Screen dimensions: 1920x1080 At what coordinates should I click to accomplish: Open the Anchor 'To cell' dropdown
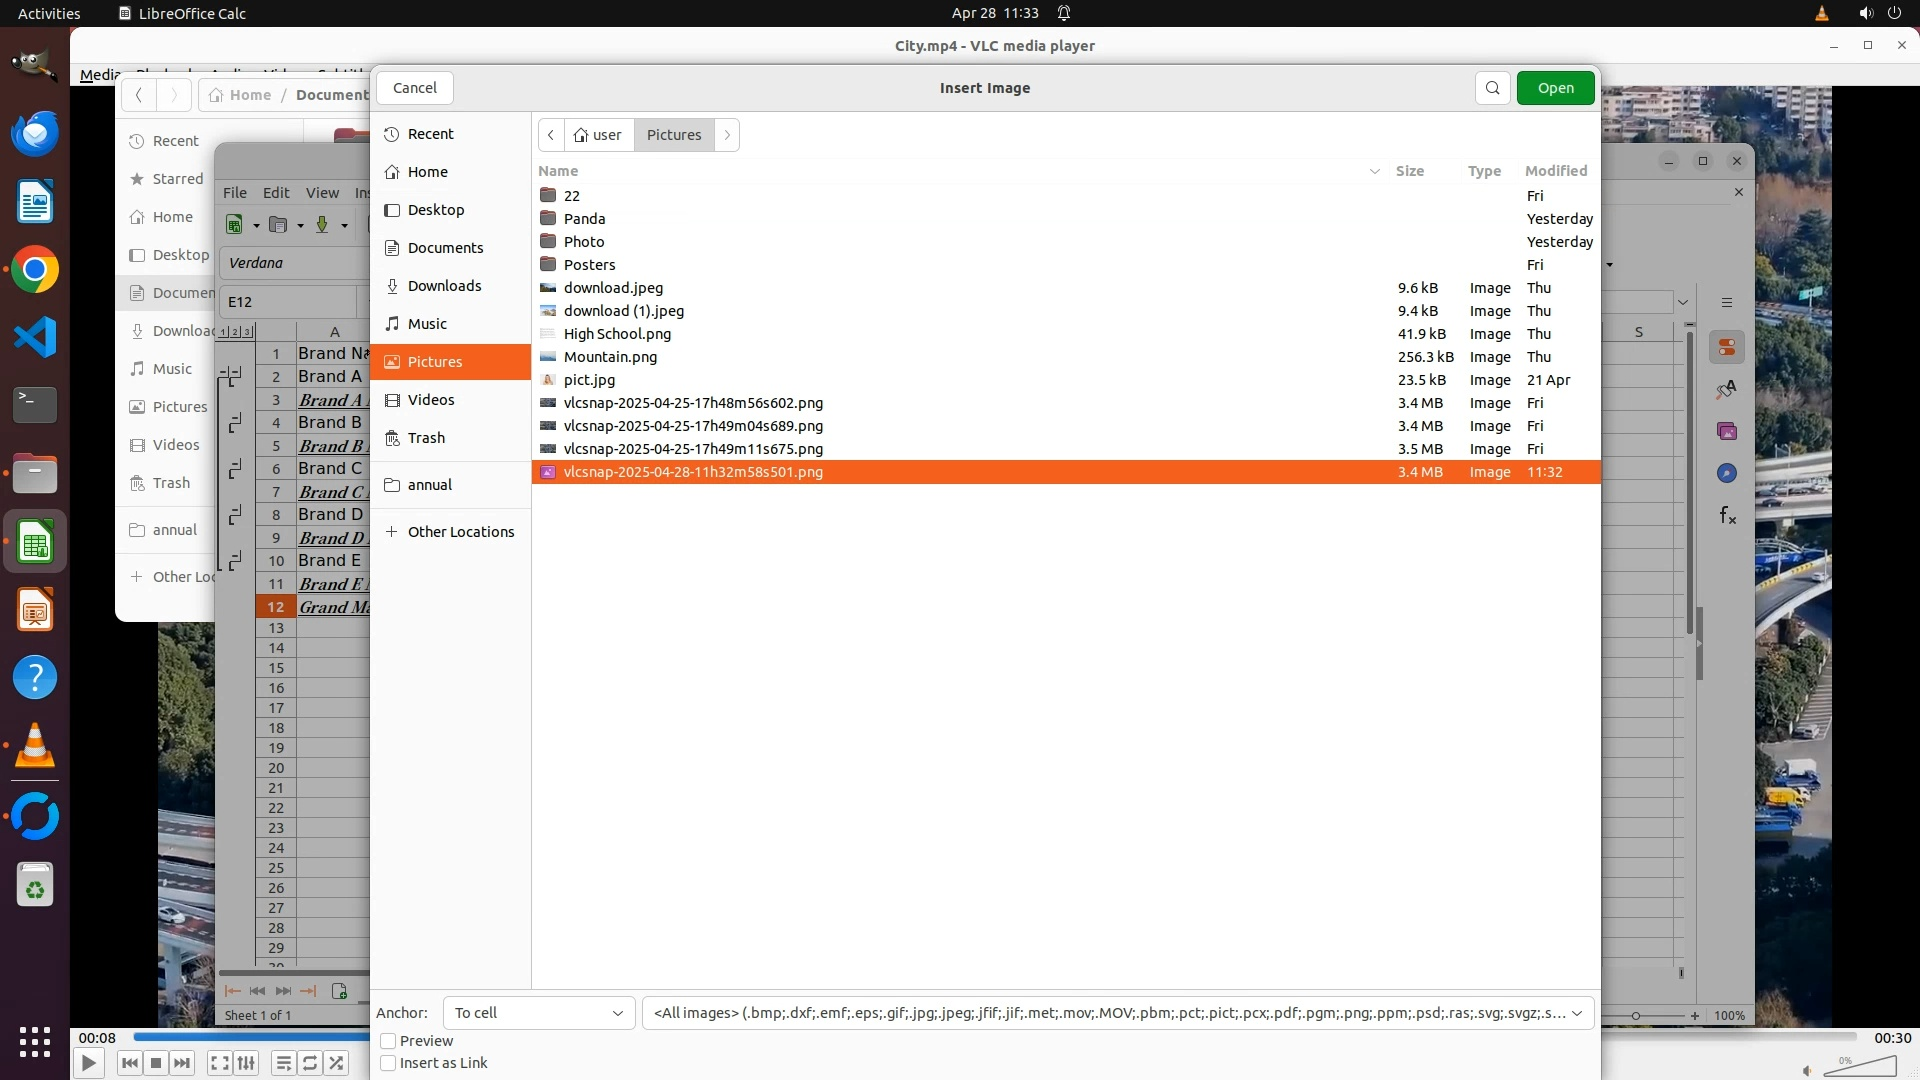[x=539, y=1013]
